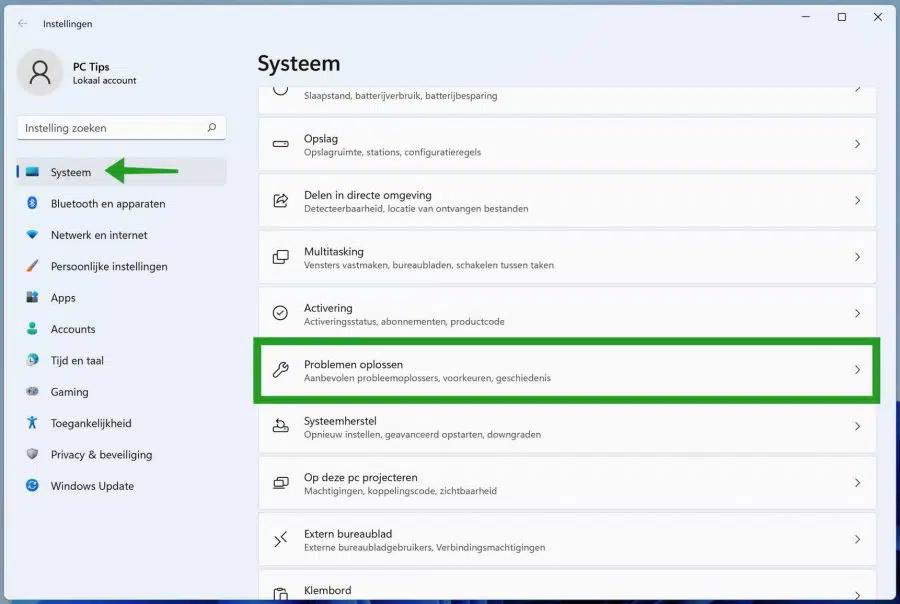Click the magnifier icon in search box
This screenshot has width=900, height=604.
click(212, 127)
